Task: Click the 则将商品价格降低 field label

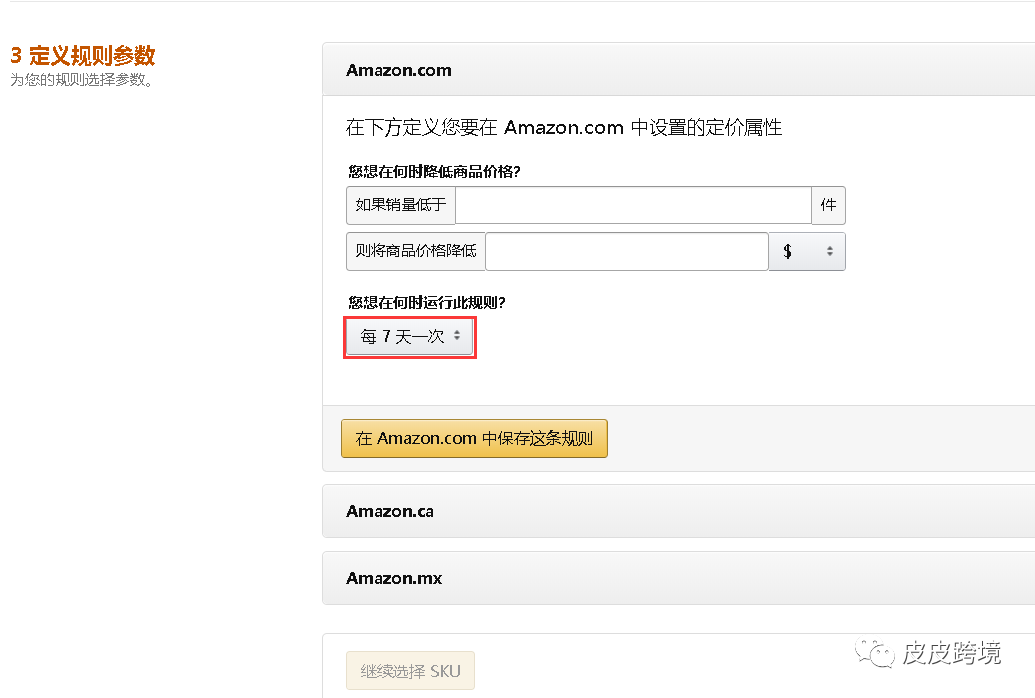Action: point(415,252)
